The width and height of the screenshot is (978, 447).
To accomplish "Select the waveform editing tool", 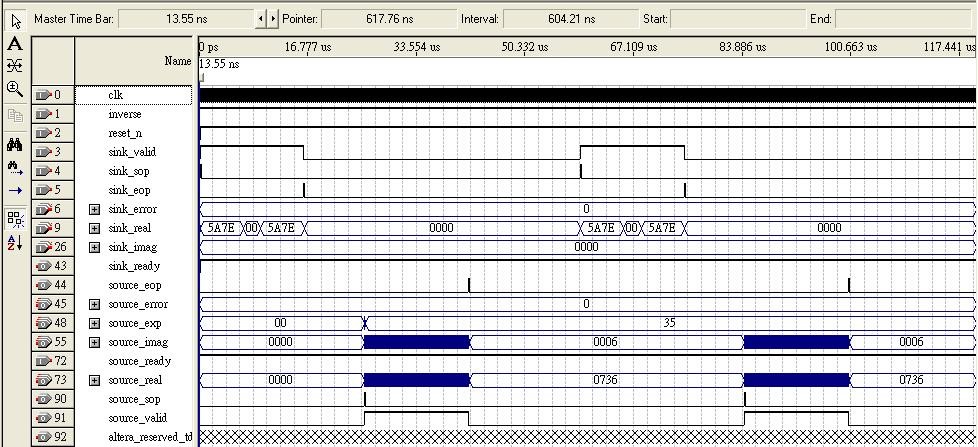I will 15,66.
